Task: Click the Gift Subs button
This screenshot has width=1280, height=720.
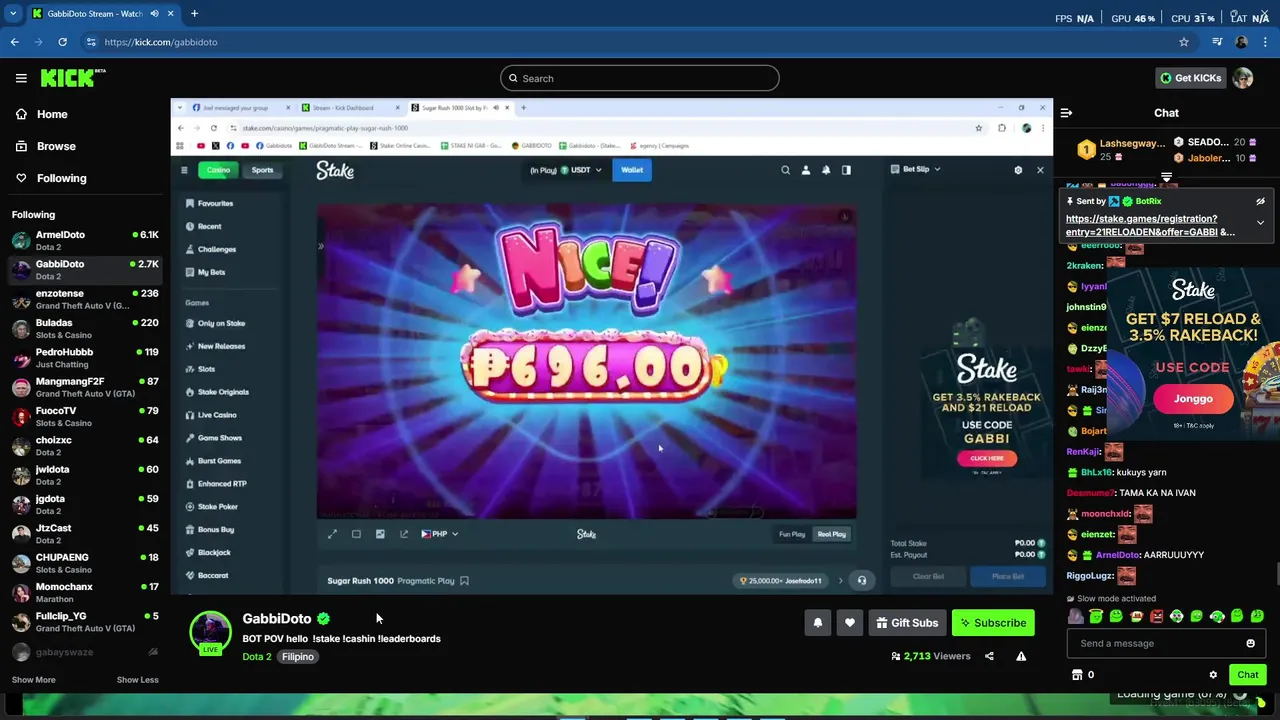Action: pos(907,623)
